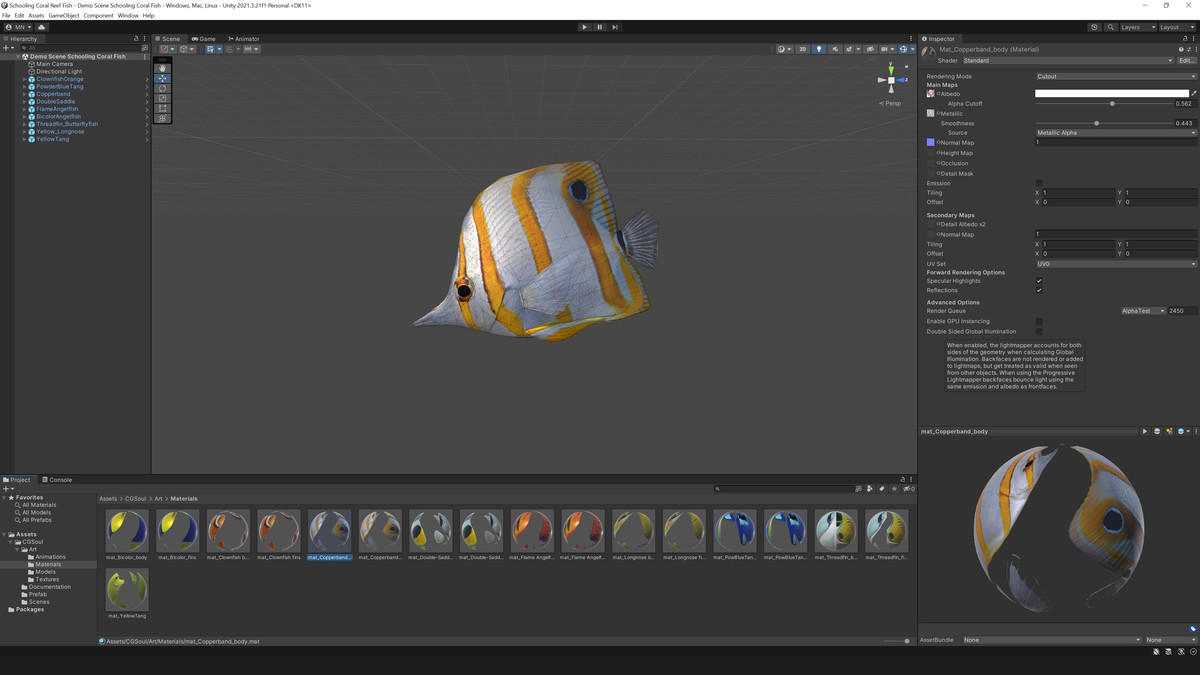Open asset labels tag icon
The width and height of the screenshot is (1200, 675).
(x=1193, y=628)
